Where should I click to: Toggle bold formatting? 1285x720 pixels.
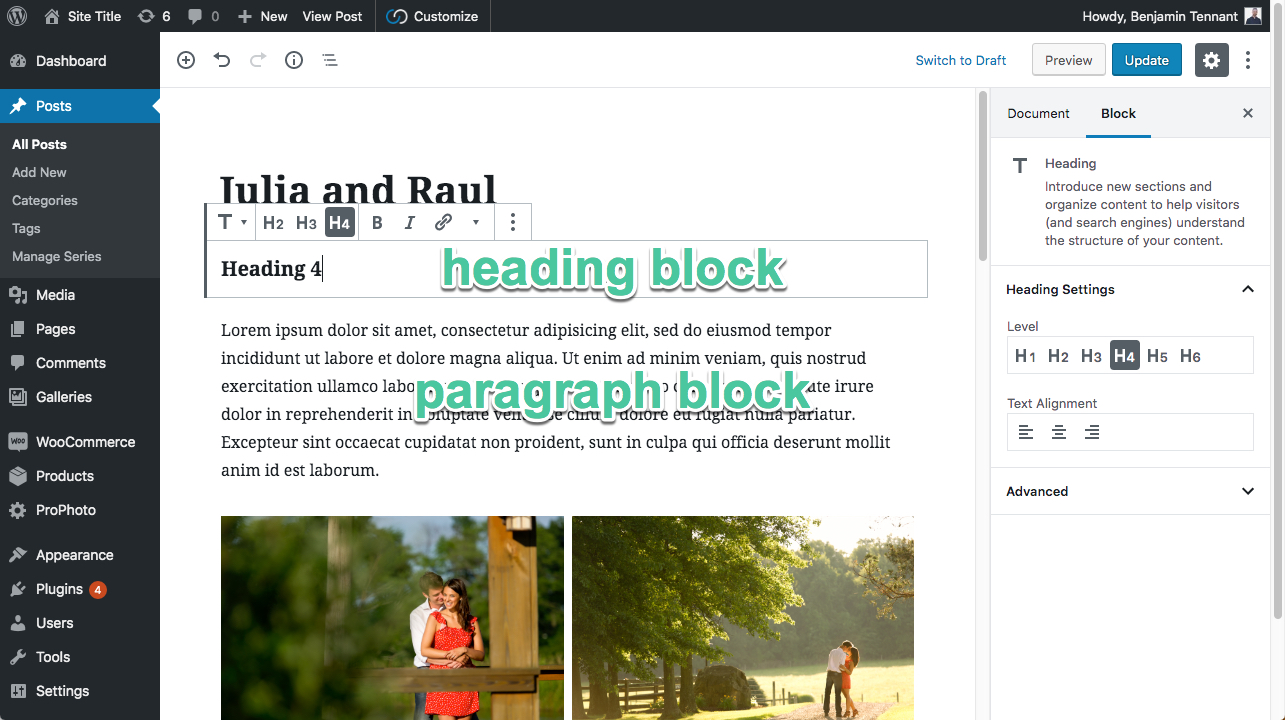377,222
